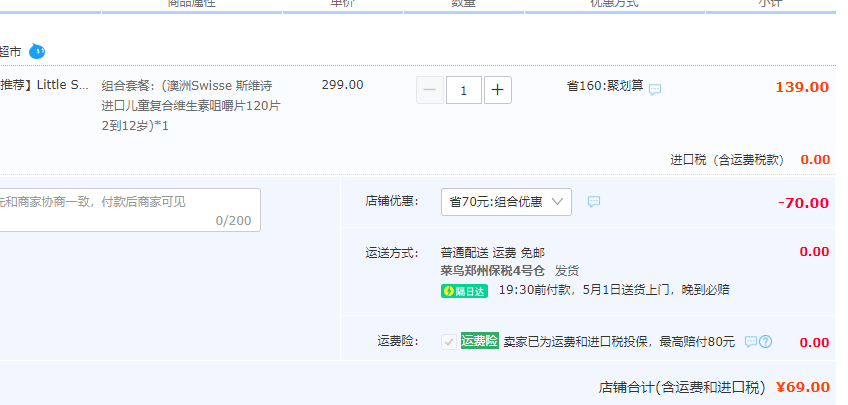The image size is (848, 405).
Task: Increase quantity with the plus button
Action: click(x=498, y=90)
